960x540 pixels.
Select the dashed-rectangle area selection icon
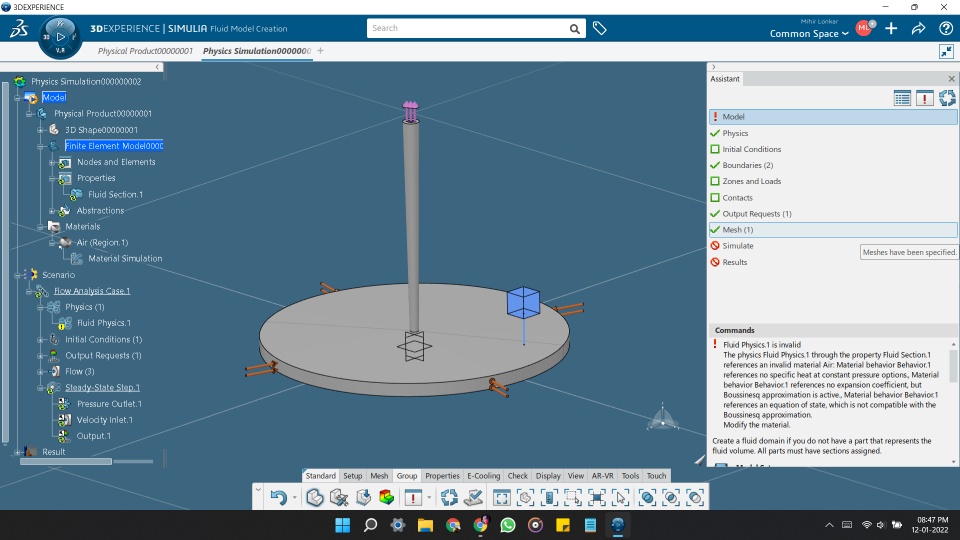click(x=573, y=497)
